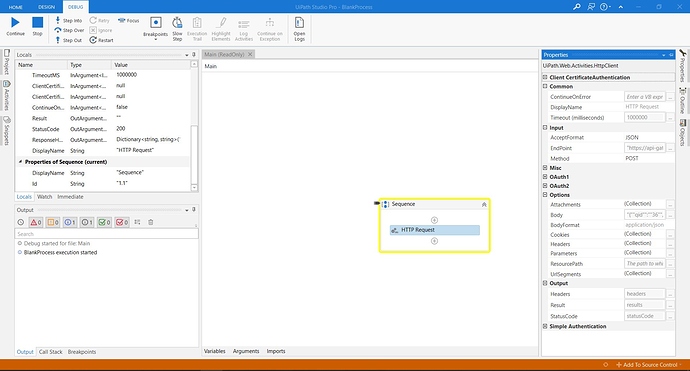690x371 pixels.
Task: Open the Call Stack tab
Action: point(51,352)
